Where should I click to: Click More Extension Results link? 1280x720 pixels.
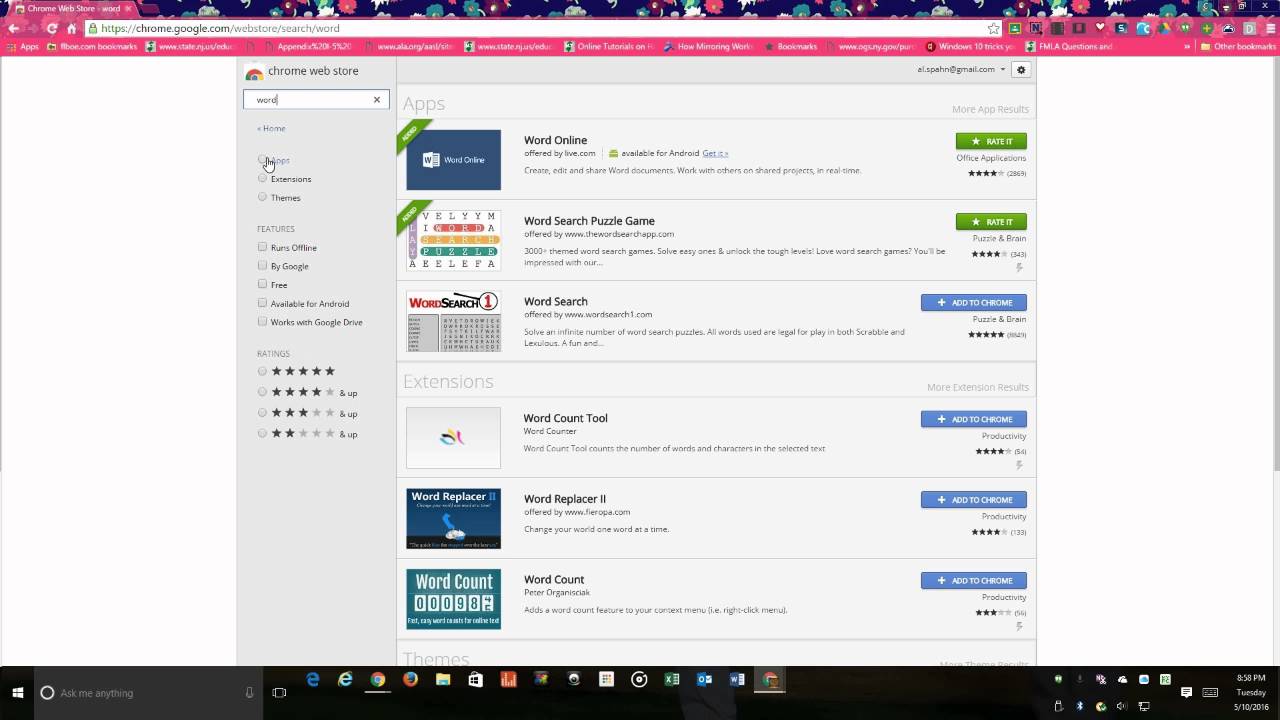(x=977, y=387)
